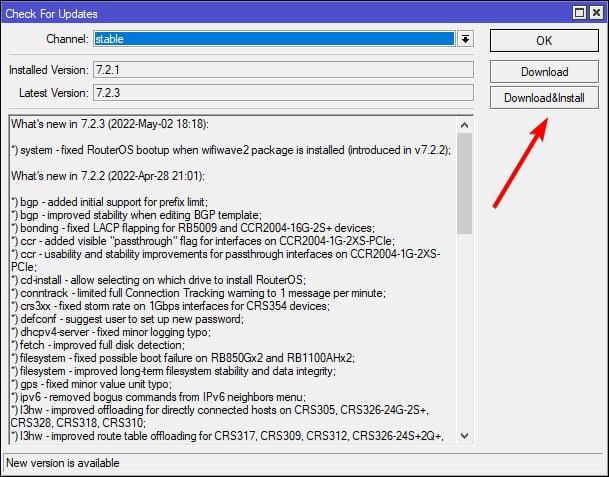Click the 'bgp - added initial support' line

coord(109,202)
